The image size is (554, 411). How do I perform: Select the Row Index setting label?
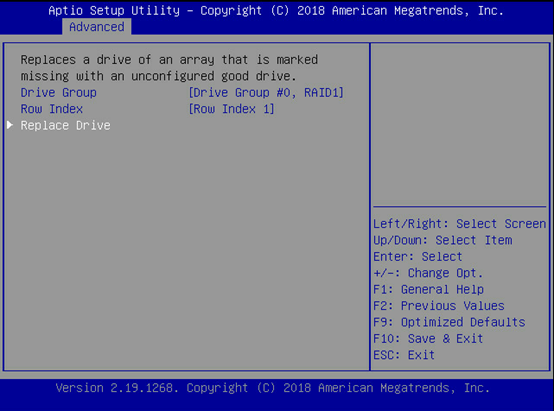[x=52, y=109]
